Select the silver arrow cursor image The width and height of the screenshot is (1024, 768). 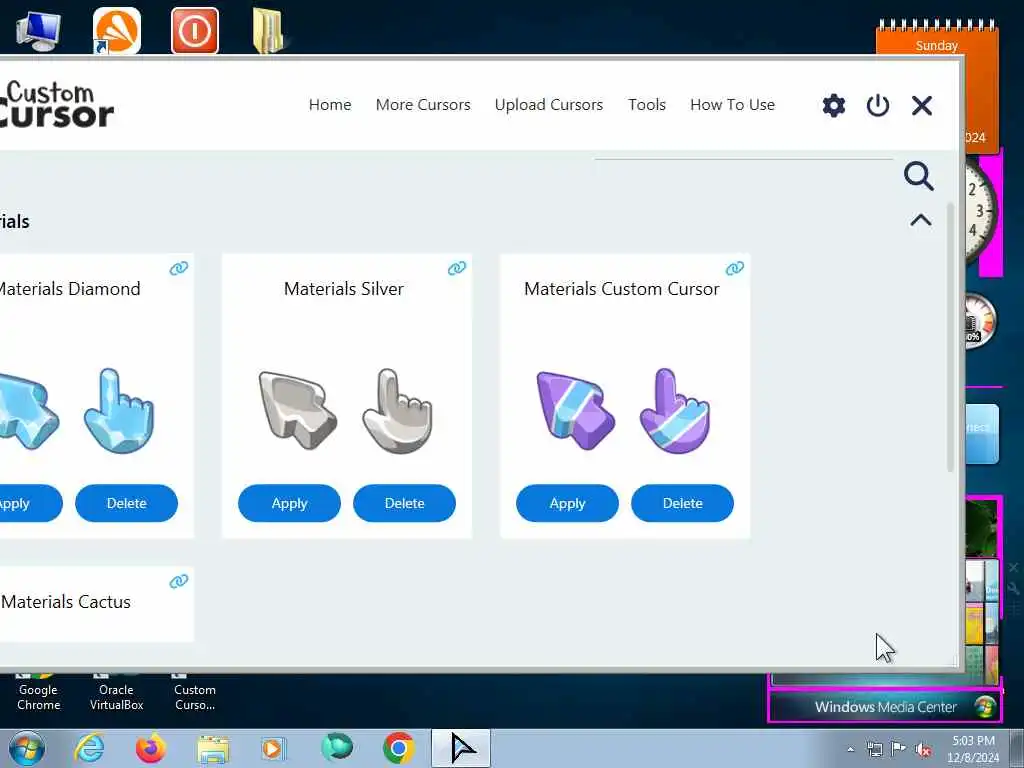297,410
